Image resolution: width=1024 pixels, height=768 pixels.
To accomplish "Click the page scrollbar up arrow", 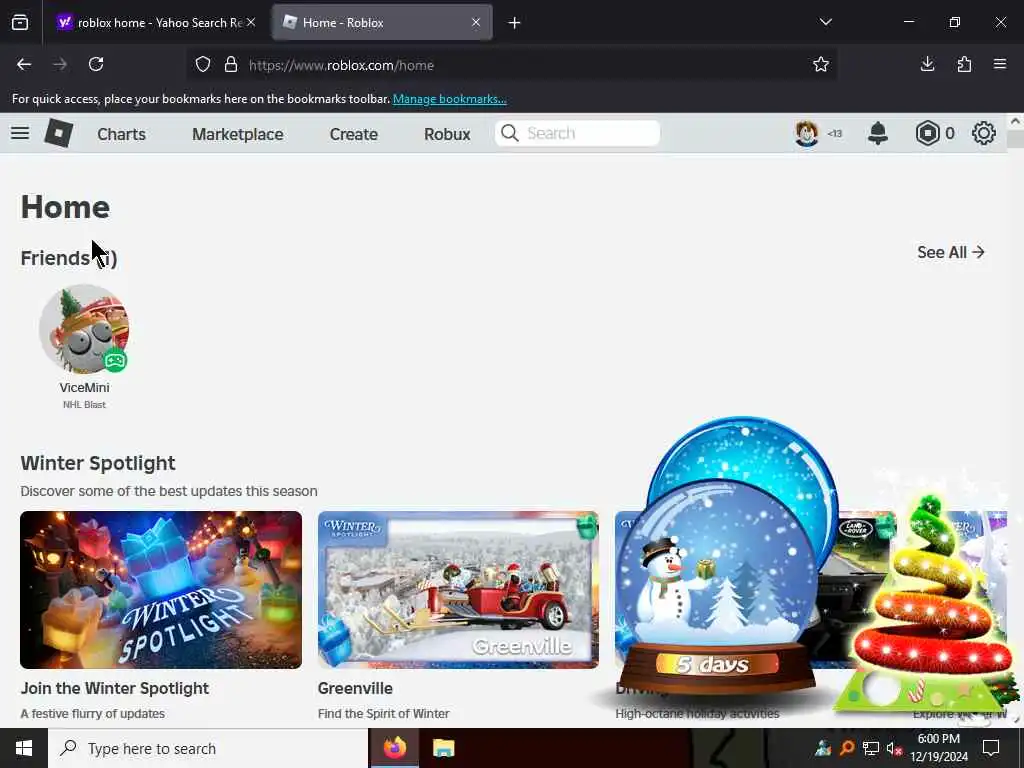I will tap(1015, 121).
